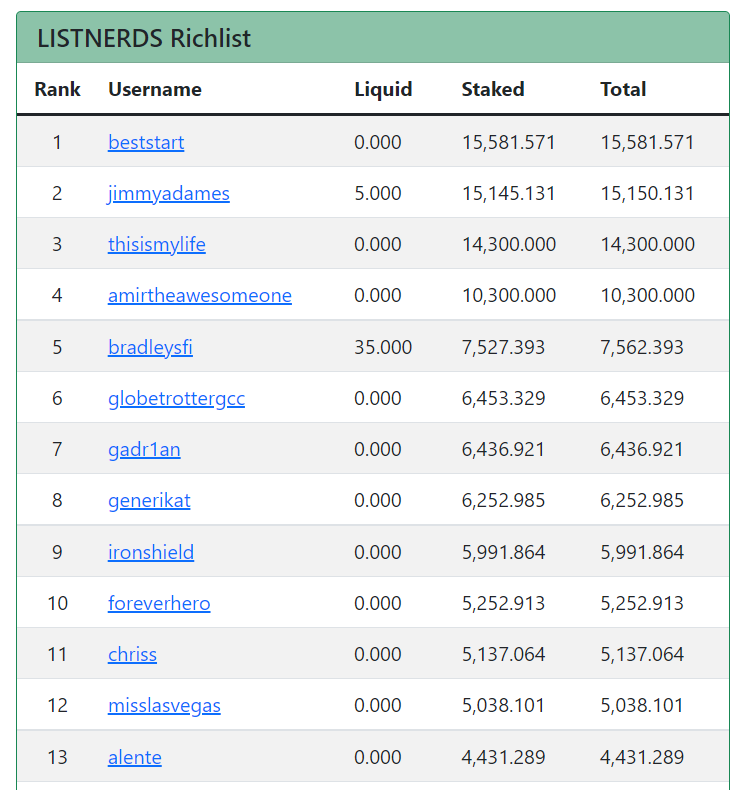Visit amirtheawesomeone's profile link
741x790 pixels.
tap(200, 295)
